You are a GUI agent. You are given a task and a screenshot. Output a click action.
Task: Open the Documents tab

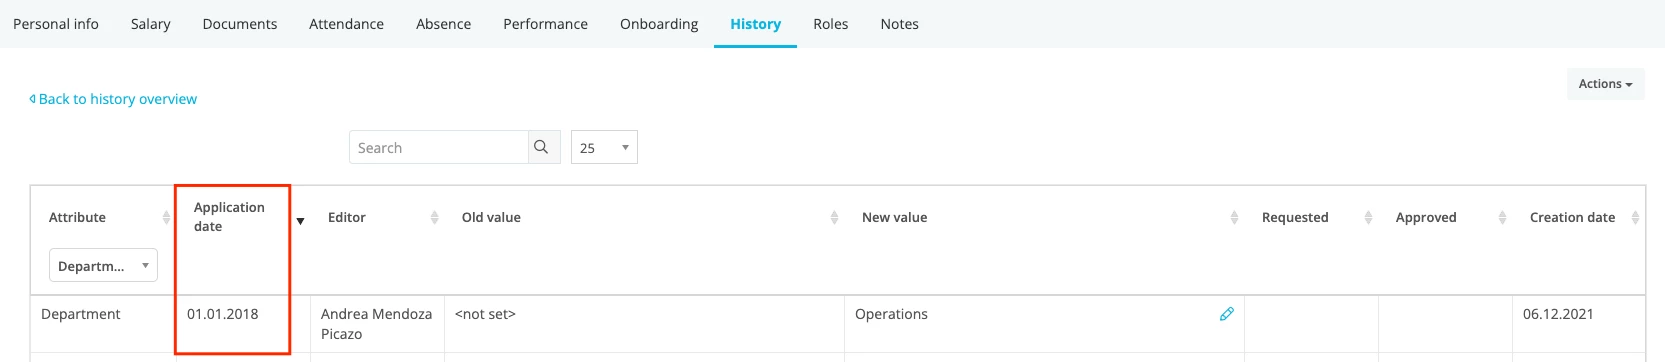pos(240,24)
